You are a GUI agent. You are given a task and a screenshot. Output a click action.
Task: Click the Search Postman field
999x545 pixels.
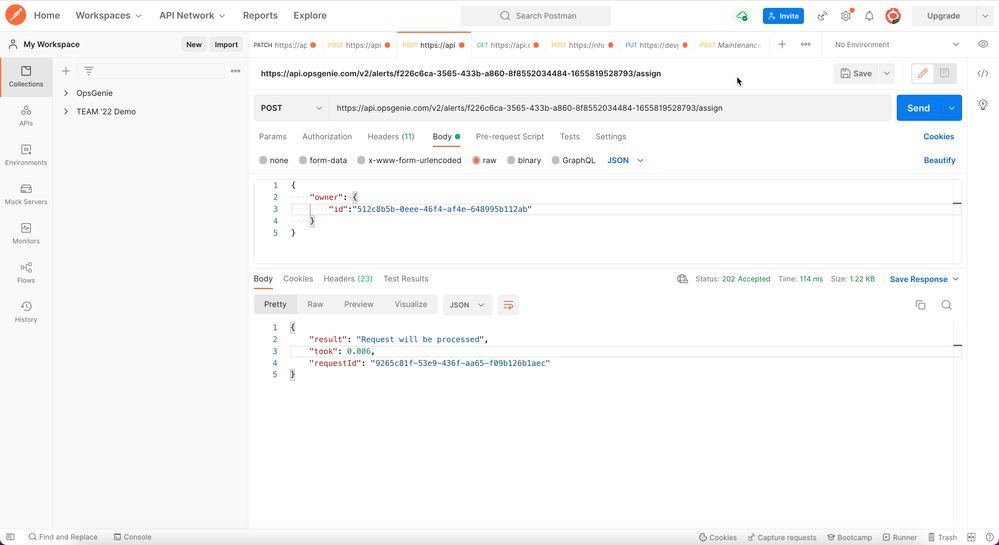point(535,16)
